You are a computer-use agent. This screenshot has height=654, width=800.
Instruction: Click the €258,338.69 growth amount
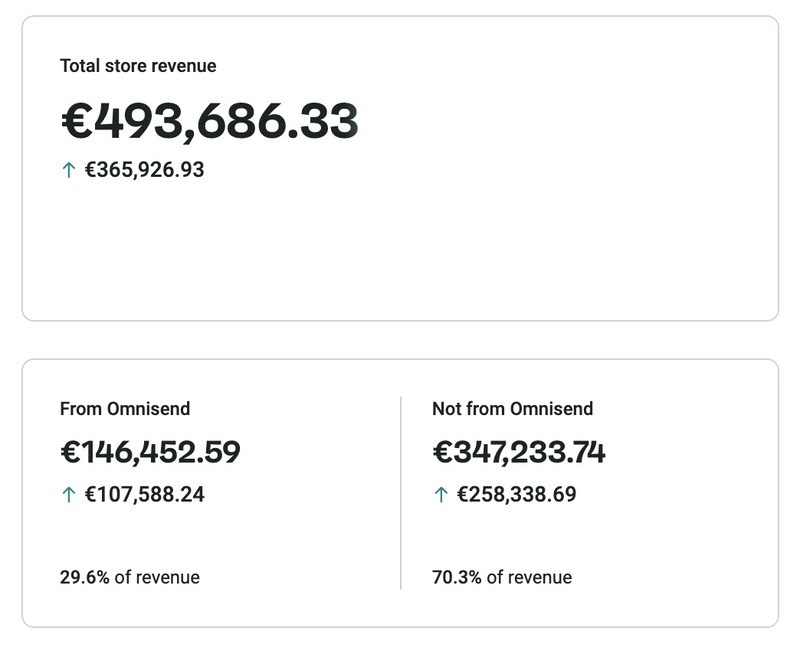[517, 494]
